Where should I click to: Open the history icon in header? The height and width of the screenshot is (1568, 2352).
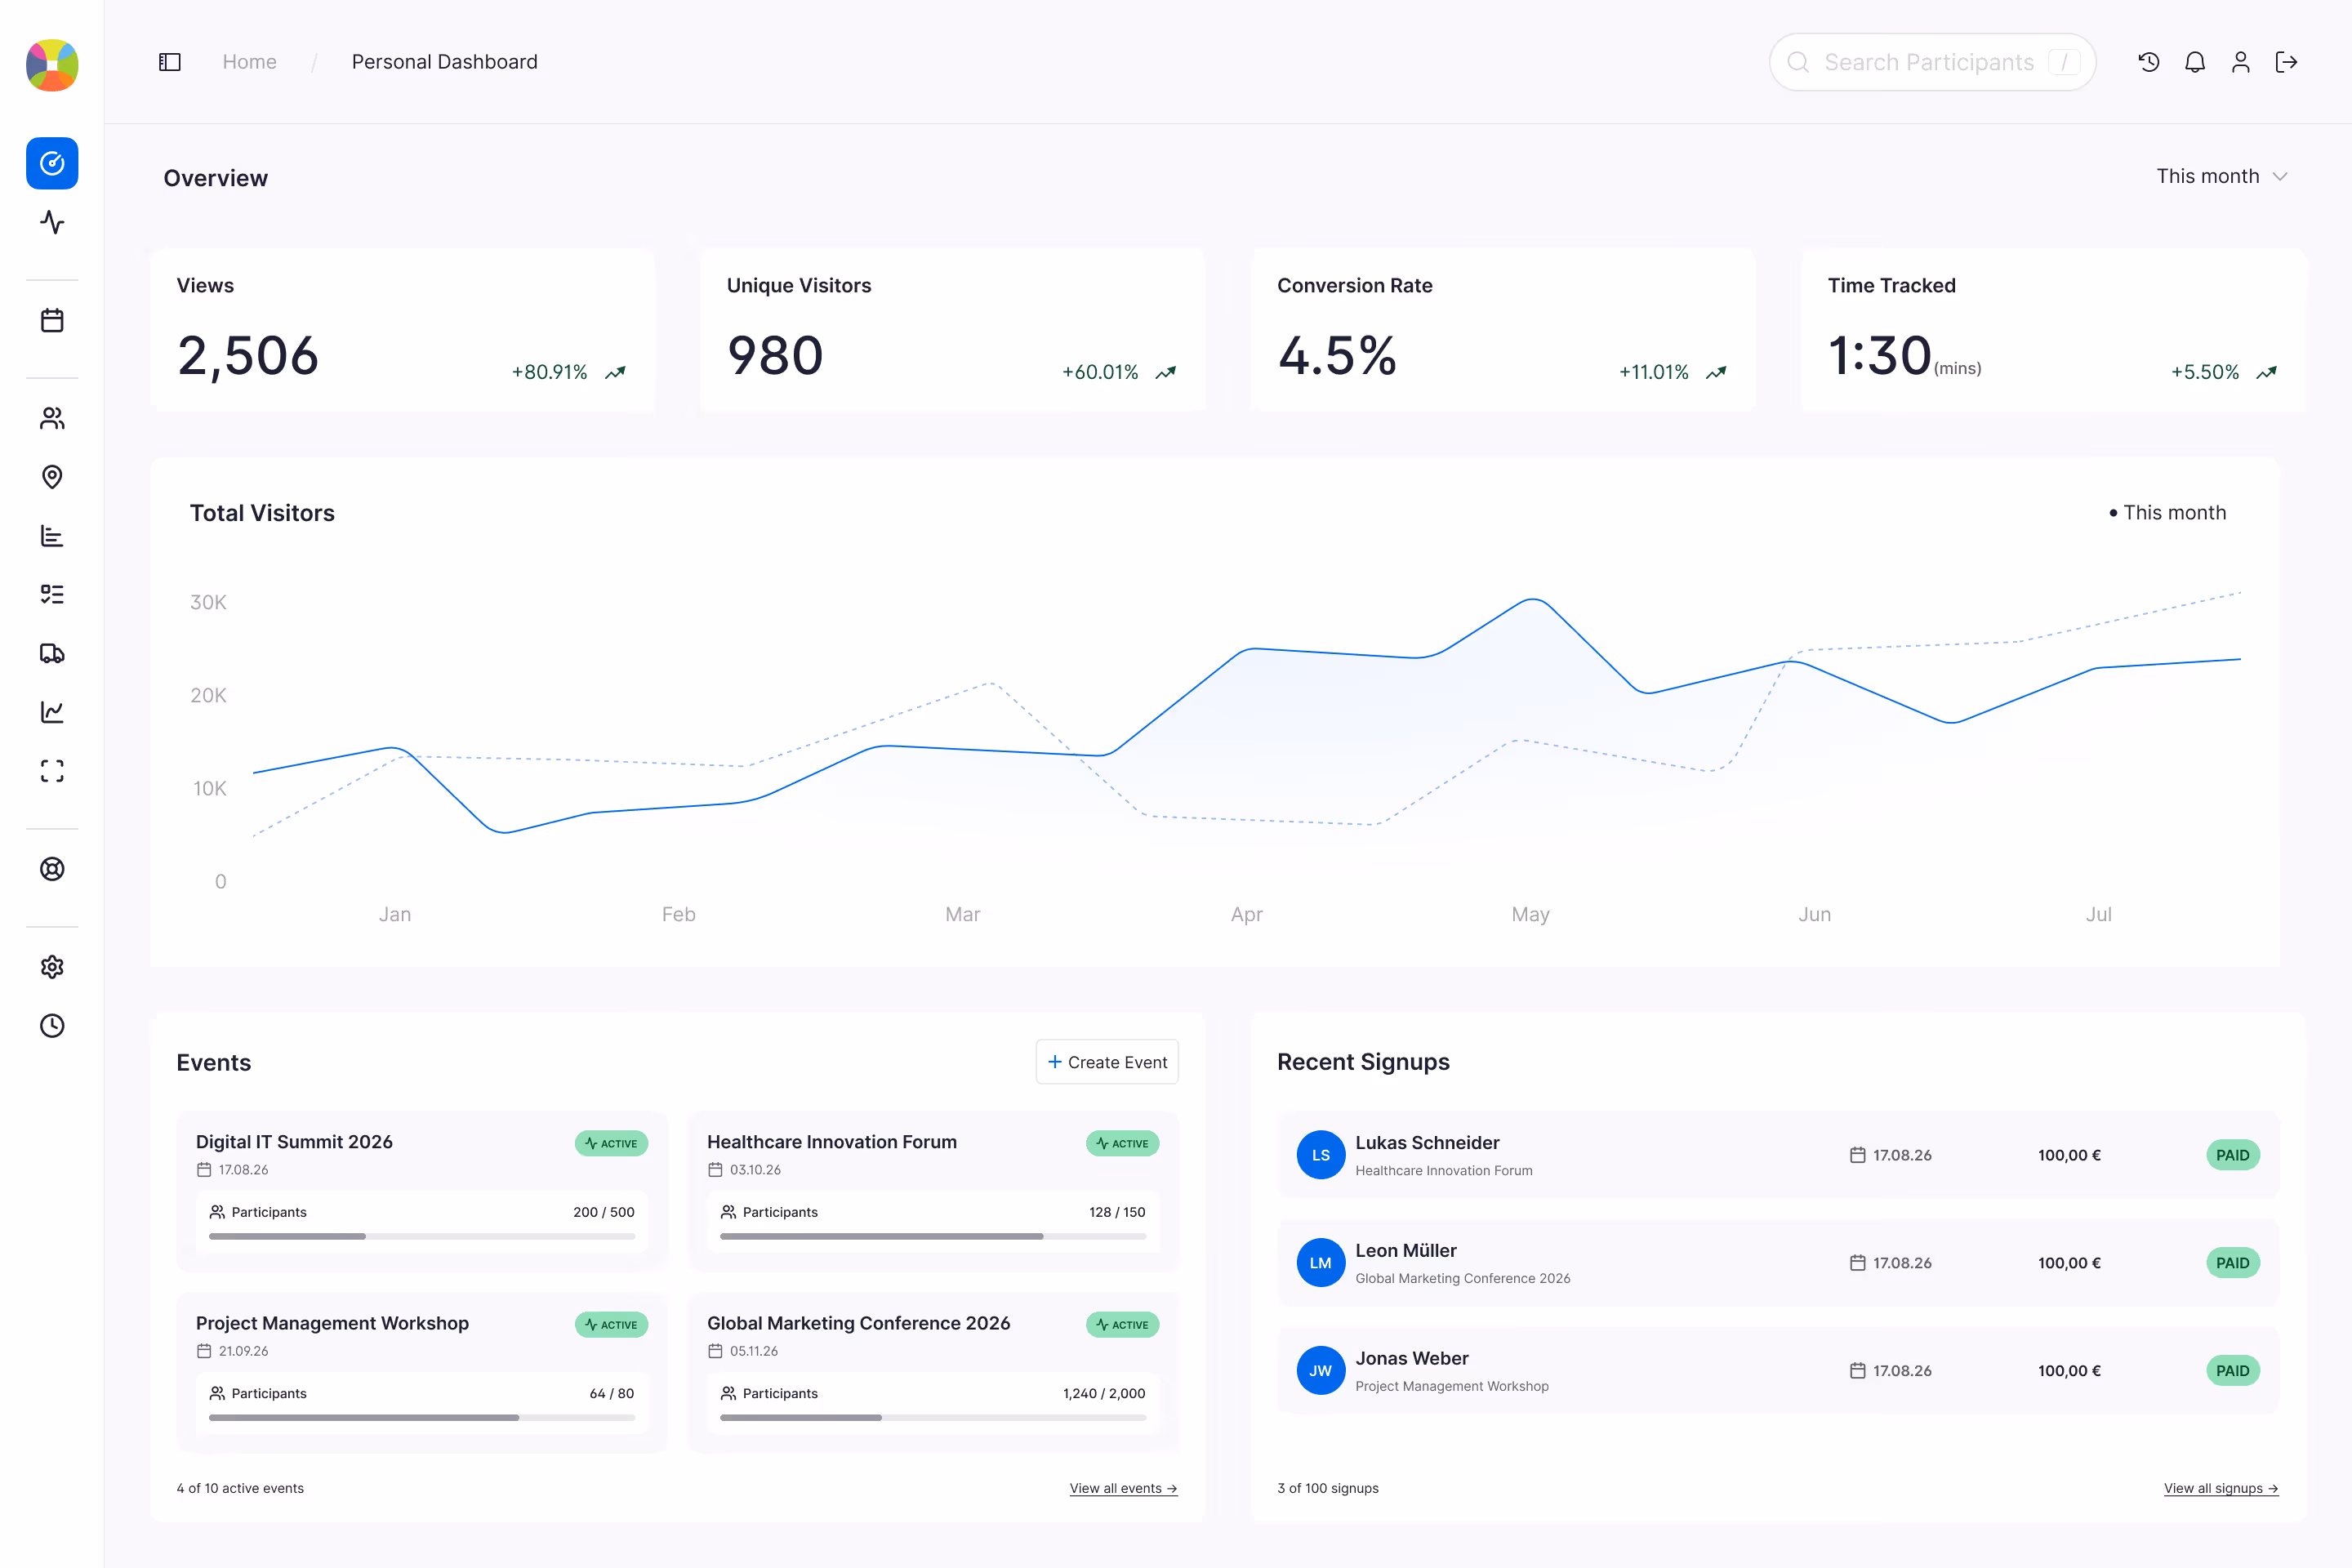(x=2149, y=62)
